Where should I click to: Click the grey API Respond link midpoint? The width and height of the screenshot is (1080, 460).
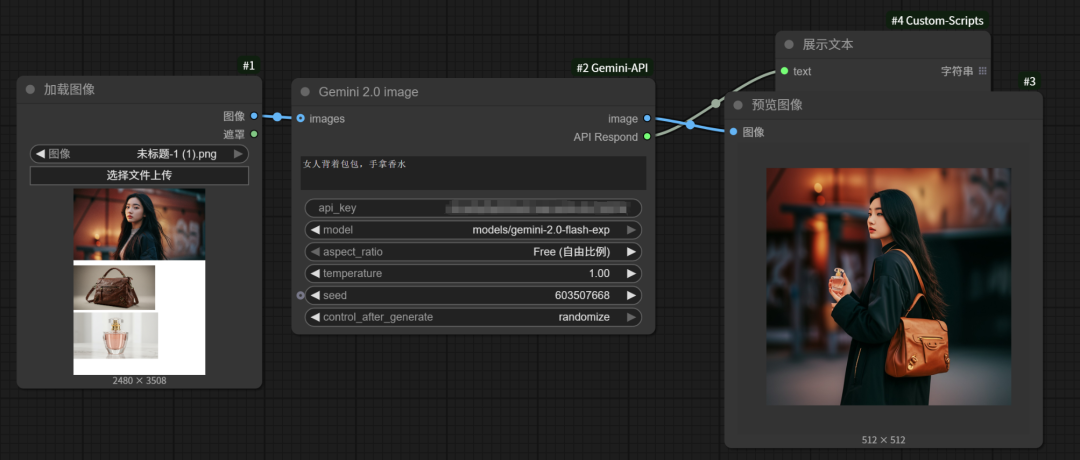(716, 103)
